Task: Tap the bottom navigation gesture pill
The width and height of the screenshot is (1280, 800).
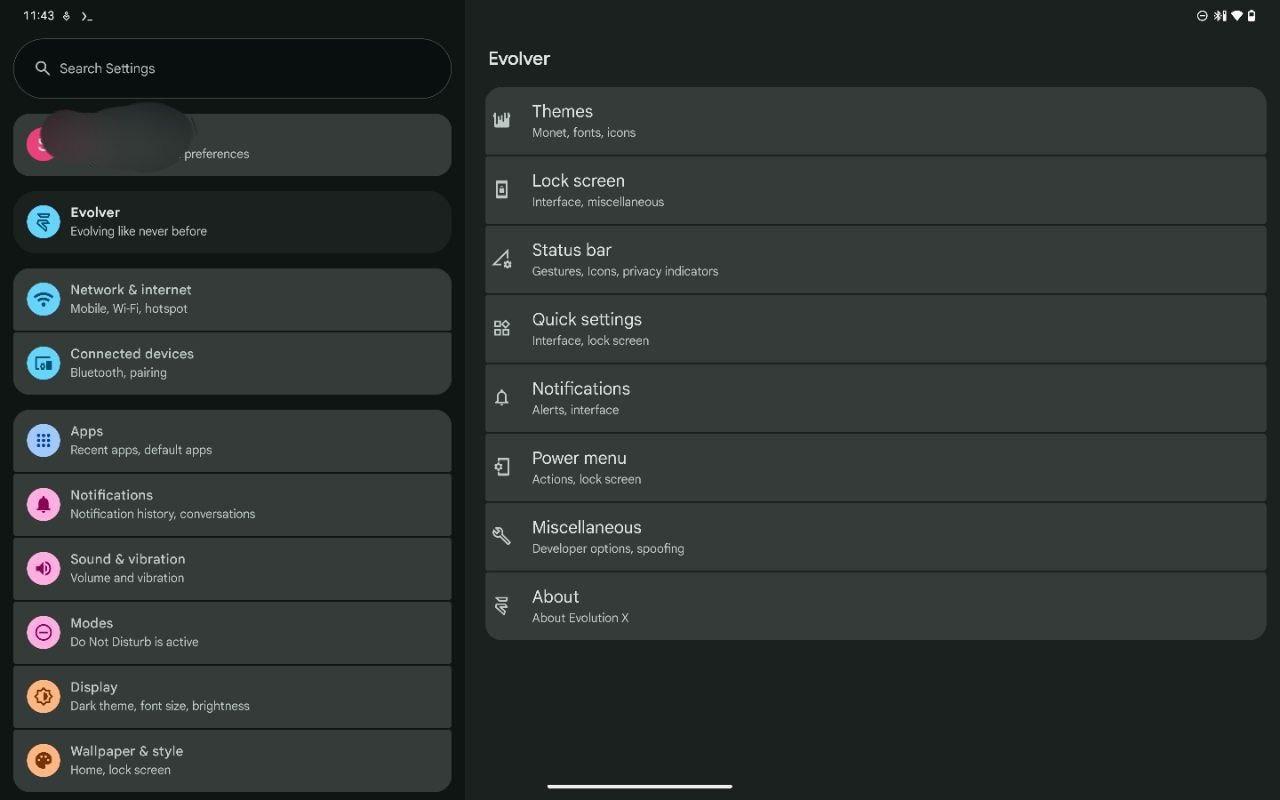Action: click(640, 786)
